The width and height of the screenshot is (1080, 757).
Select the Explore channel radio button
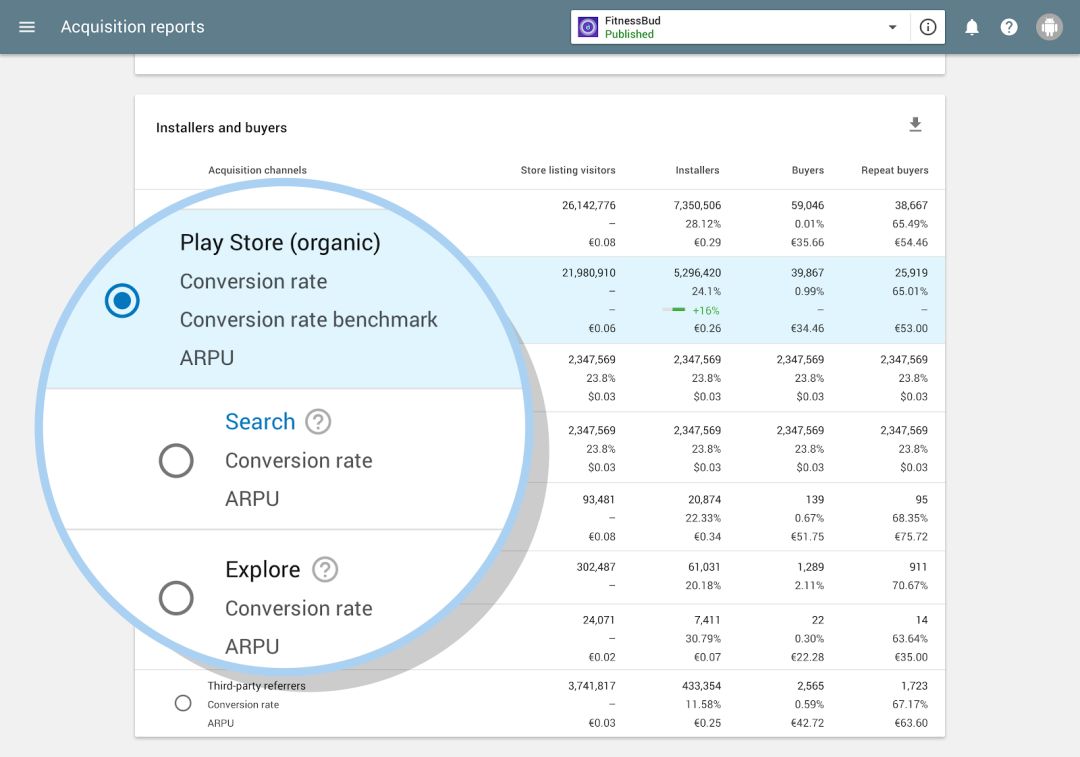[176, 599]
